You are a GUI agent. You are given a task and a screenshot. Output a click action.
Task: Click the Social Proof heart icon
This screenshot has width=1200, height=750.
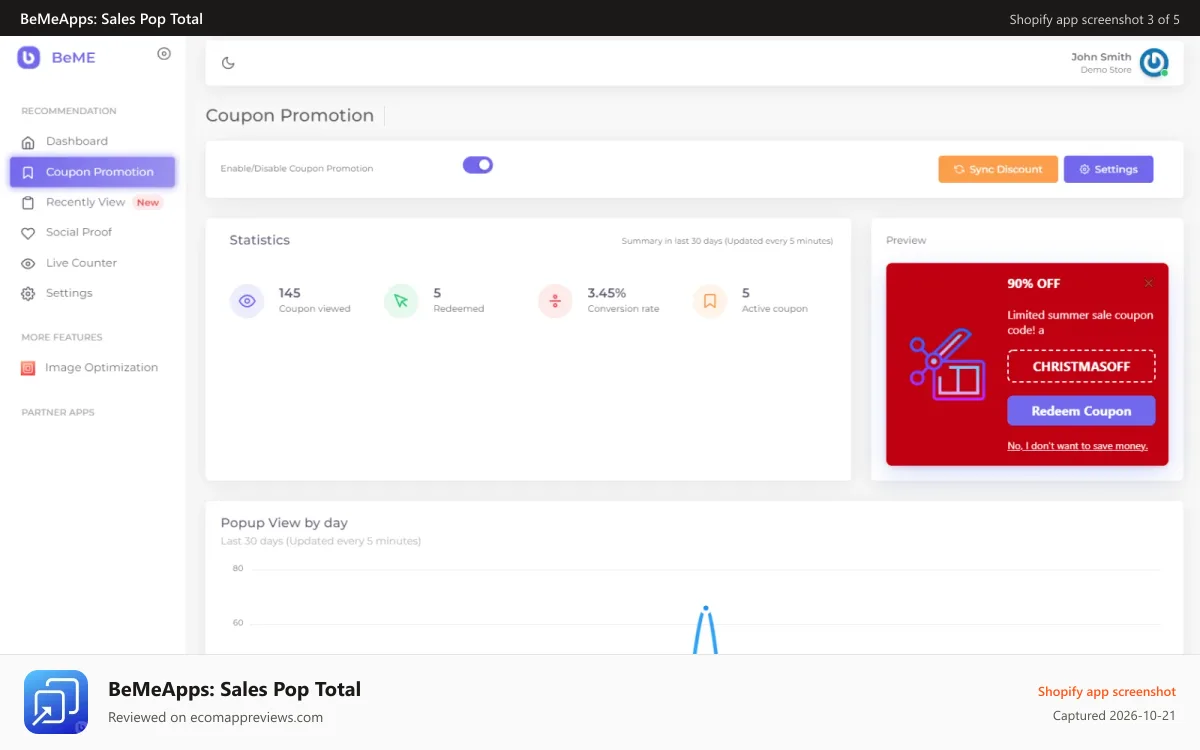coord(28,233)
